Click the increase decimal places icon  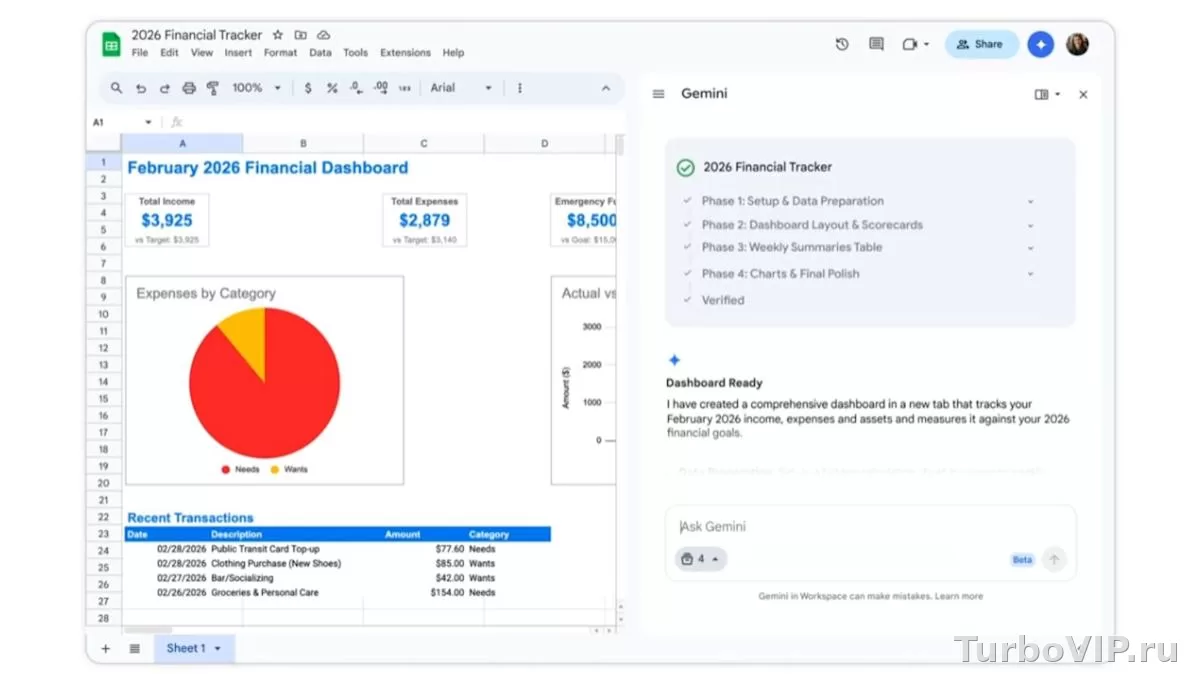[x=380, y=88]
